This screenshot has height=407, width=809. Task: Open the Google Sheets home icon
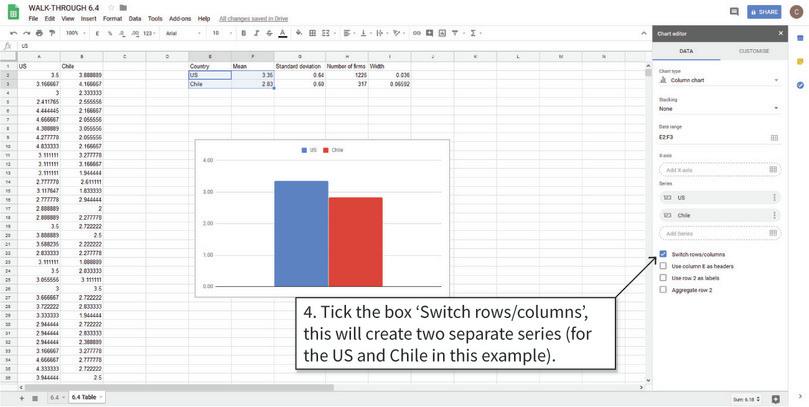pos(13,12)
